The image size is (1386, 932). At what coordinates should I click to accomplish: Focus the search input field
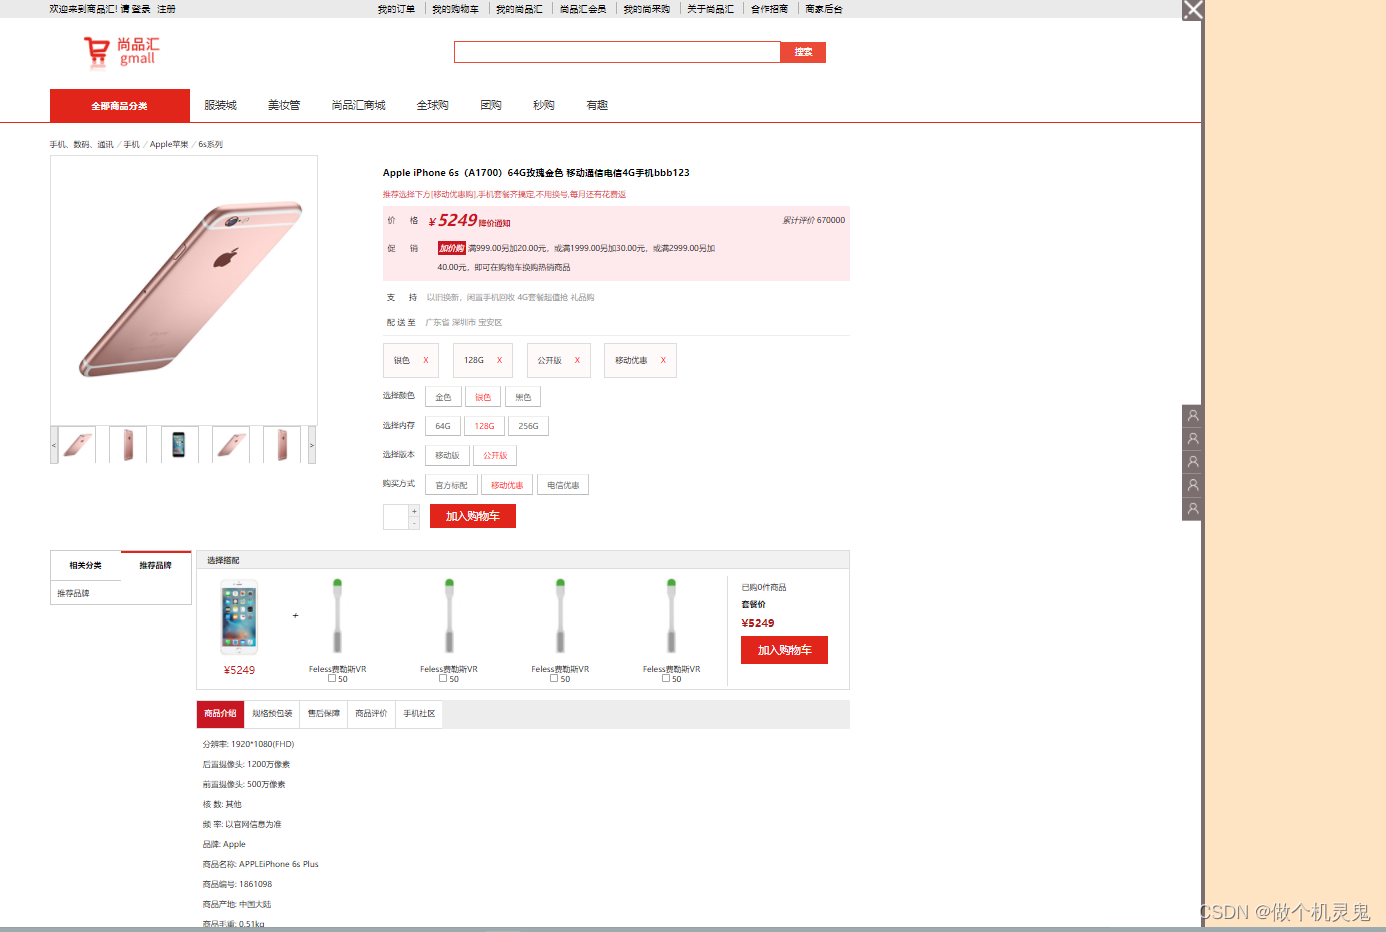(617, 52)
